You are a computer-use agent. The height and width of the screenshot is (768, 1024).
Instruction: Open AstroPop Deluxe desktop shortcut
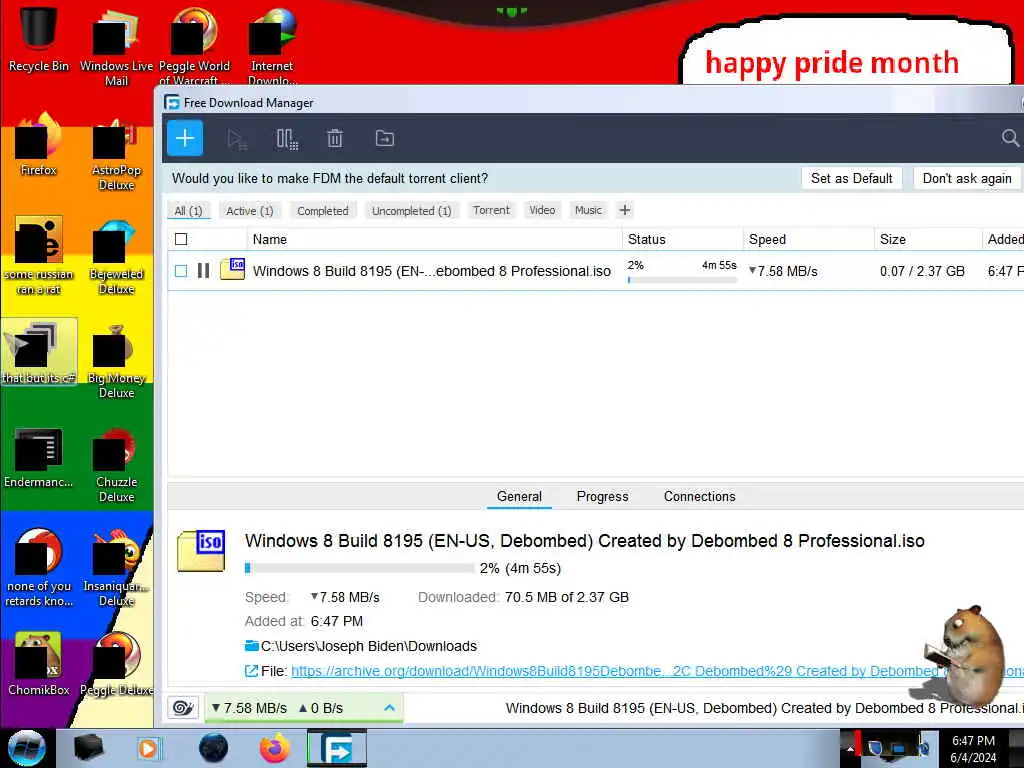(116, 155)
